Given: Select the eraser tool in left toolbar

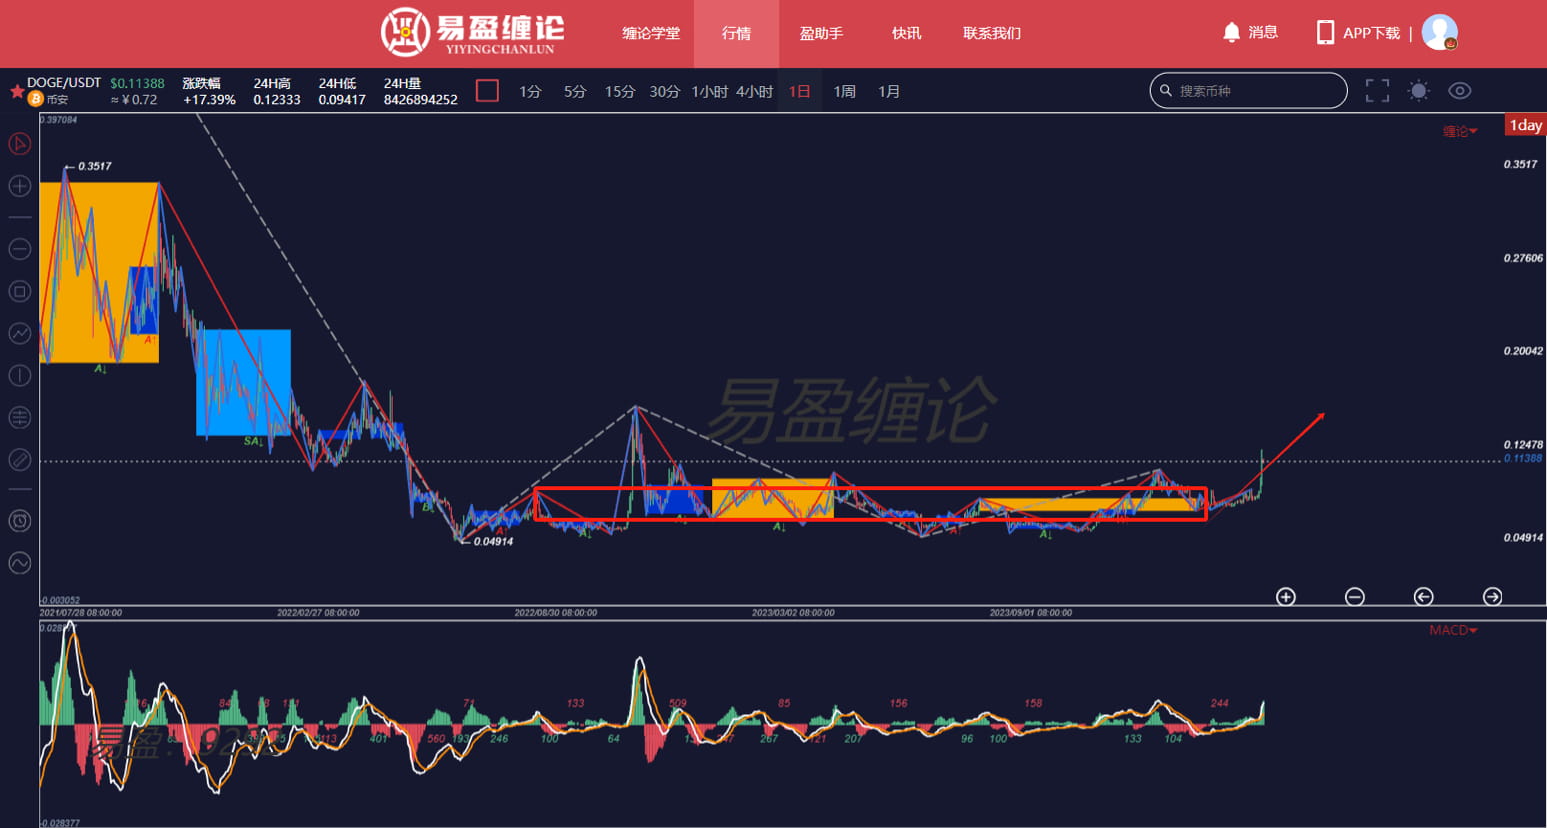Looking at the screenshot, I should (19, 459).
